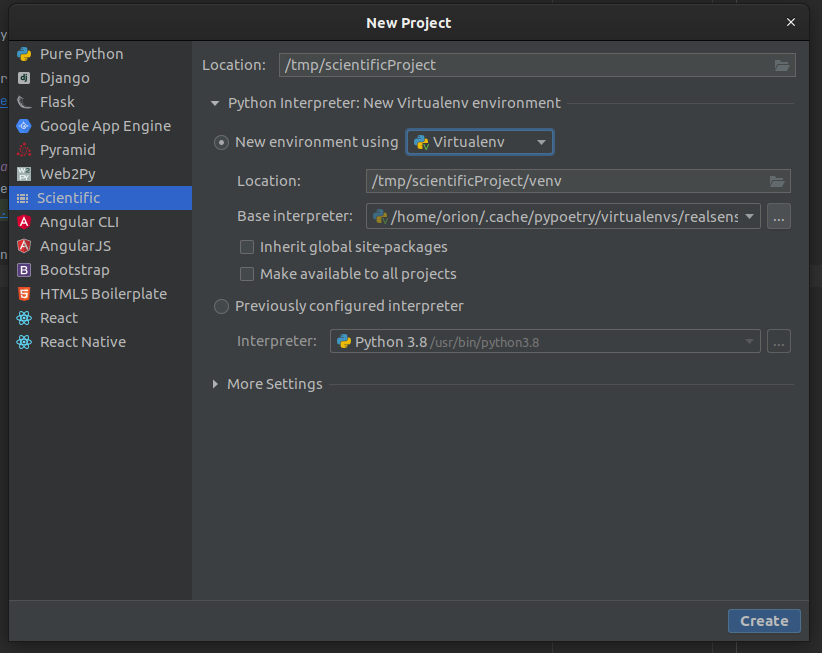The width and height of the screenshot is (822, 653).
Task: Enable Inherit global site-packages checkbox
Action: [x=247, y=247]
